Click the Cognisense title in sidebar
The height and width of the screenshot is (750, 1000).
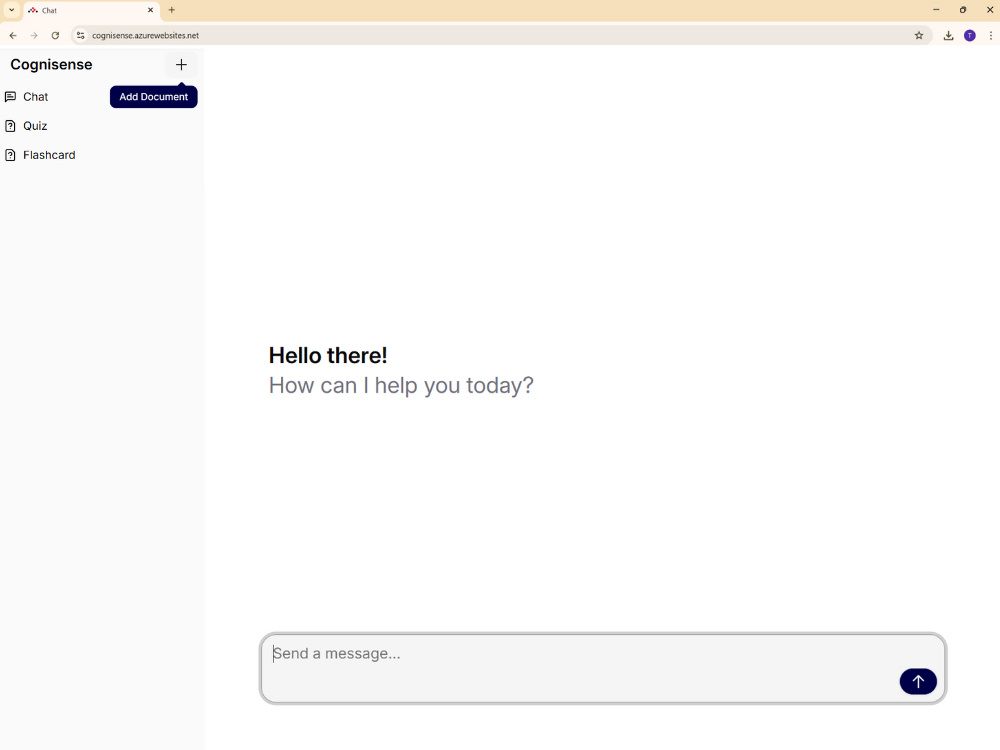pos(51,64)
